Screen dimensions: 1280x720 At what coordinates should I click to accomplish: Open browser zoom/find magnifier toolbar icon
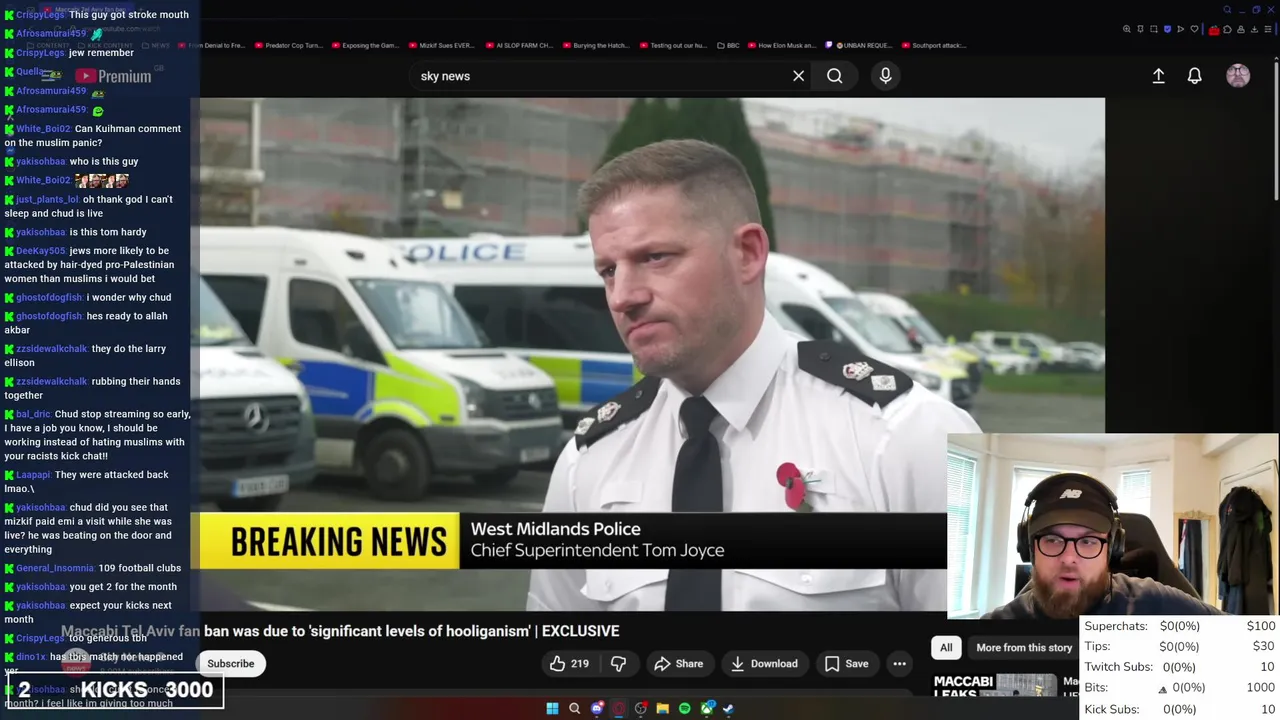(1127, 29)
